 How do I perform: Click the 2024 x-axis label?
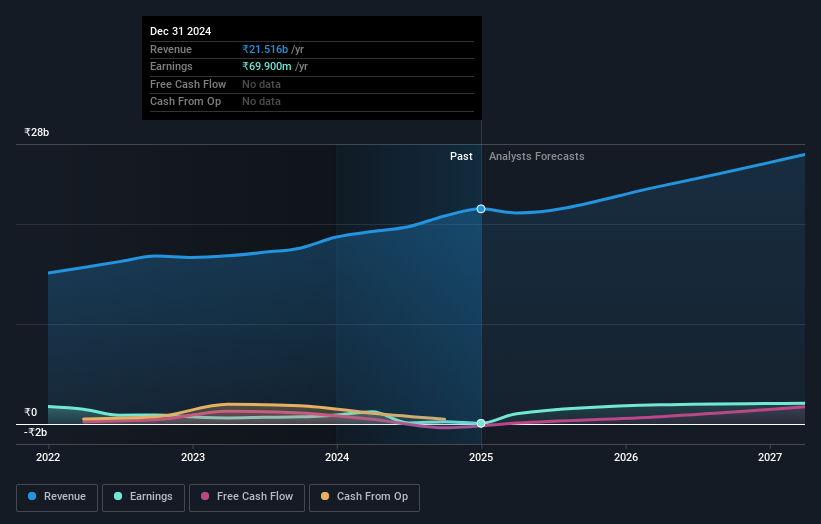pyautogui.click(x=337, y=457)
